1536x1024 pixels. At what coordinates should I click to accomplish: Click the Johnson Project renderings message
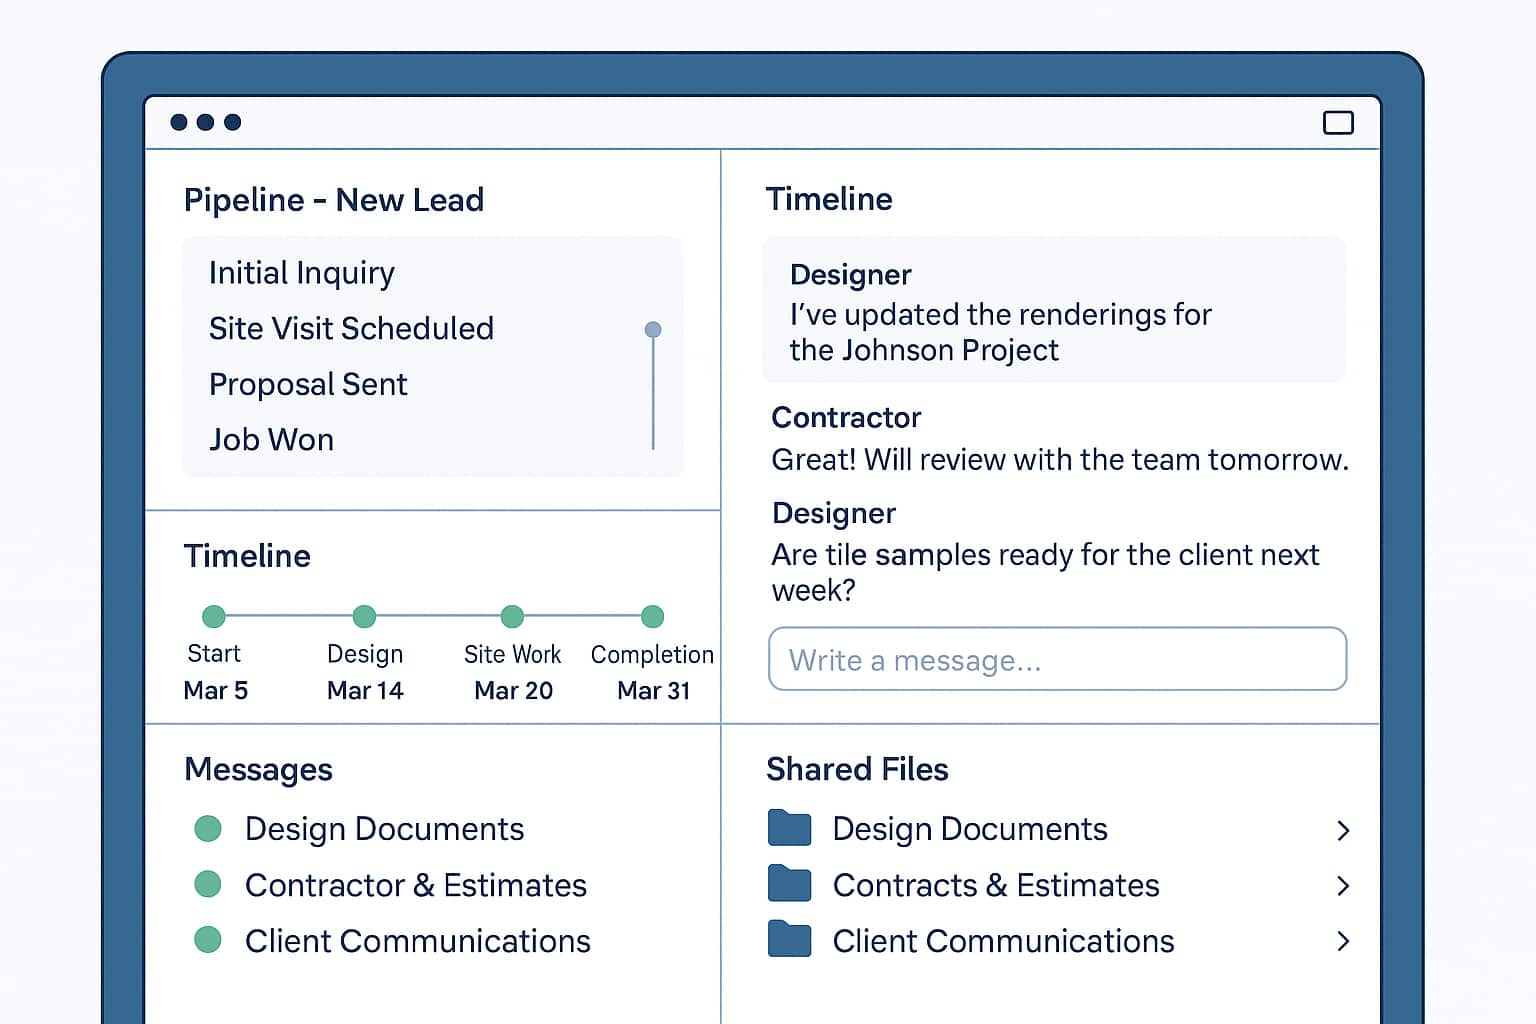[x=1054, y=310]
